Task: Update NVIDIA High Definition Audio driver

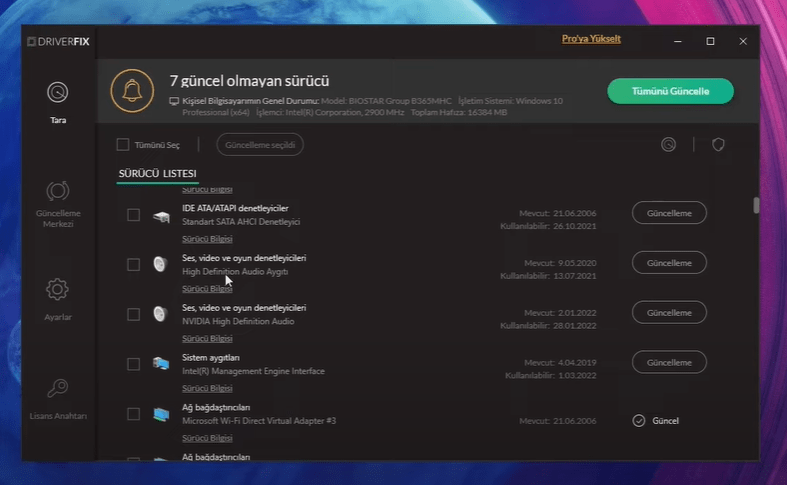Action: (x=669, y=312)
